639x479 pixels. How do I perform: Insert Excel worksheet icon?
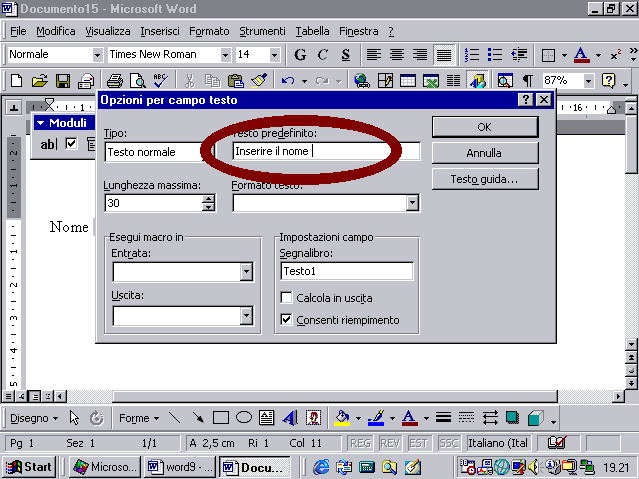click(x=431, y=81)
